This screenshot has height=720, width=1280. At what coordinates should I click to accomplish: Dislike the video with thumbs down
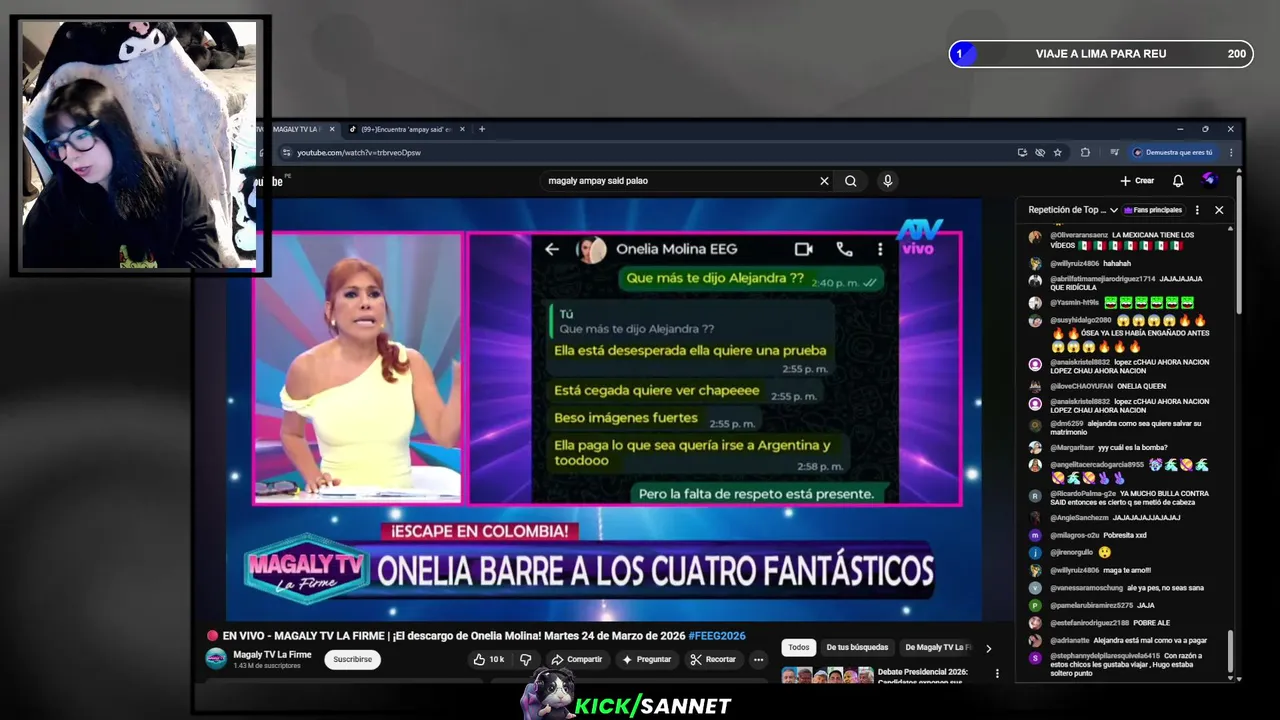coord(525,660)
